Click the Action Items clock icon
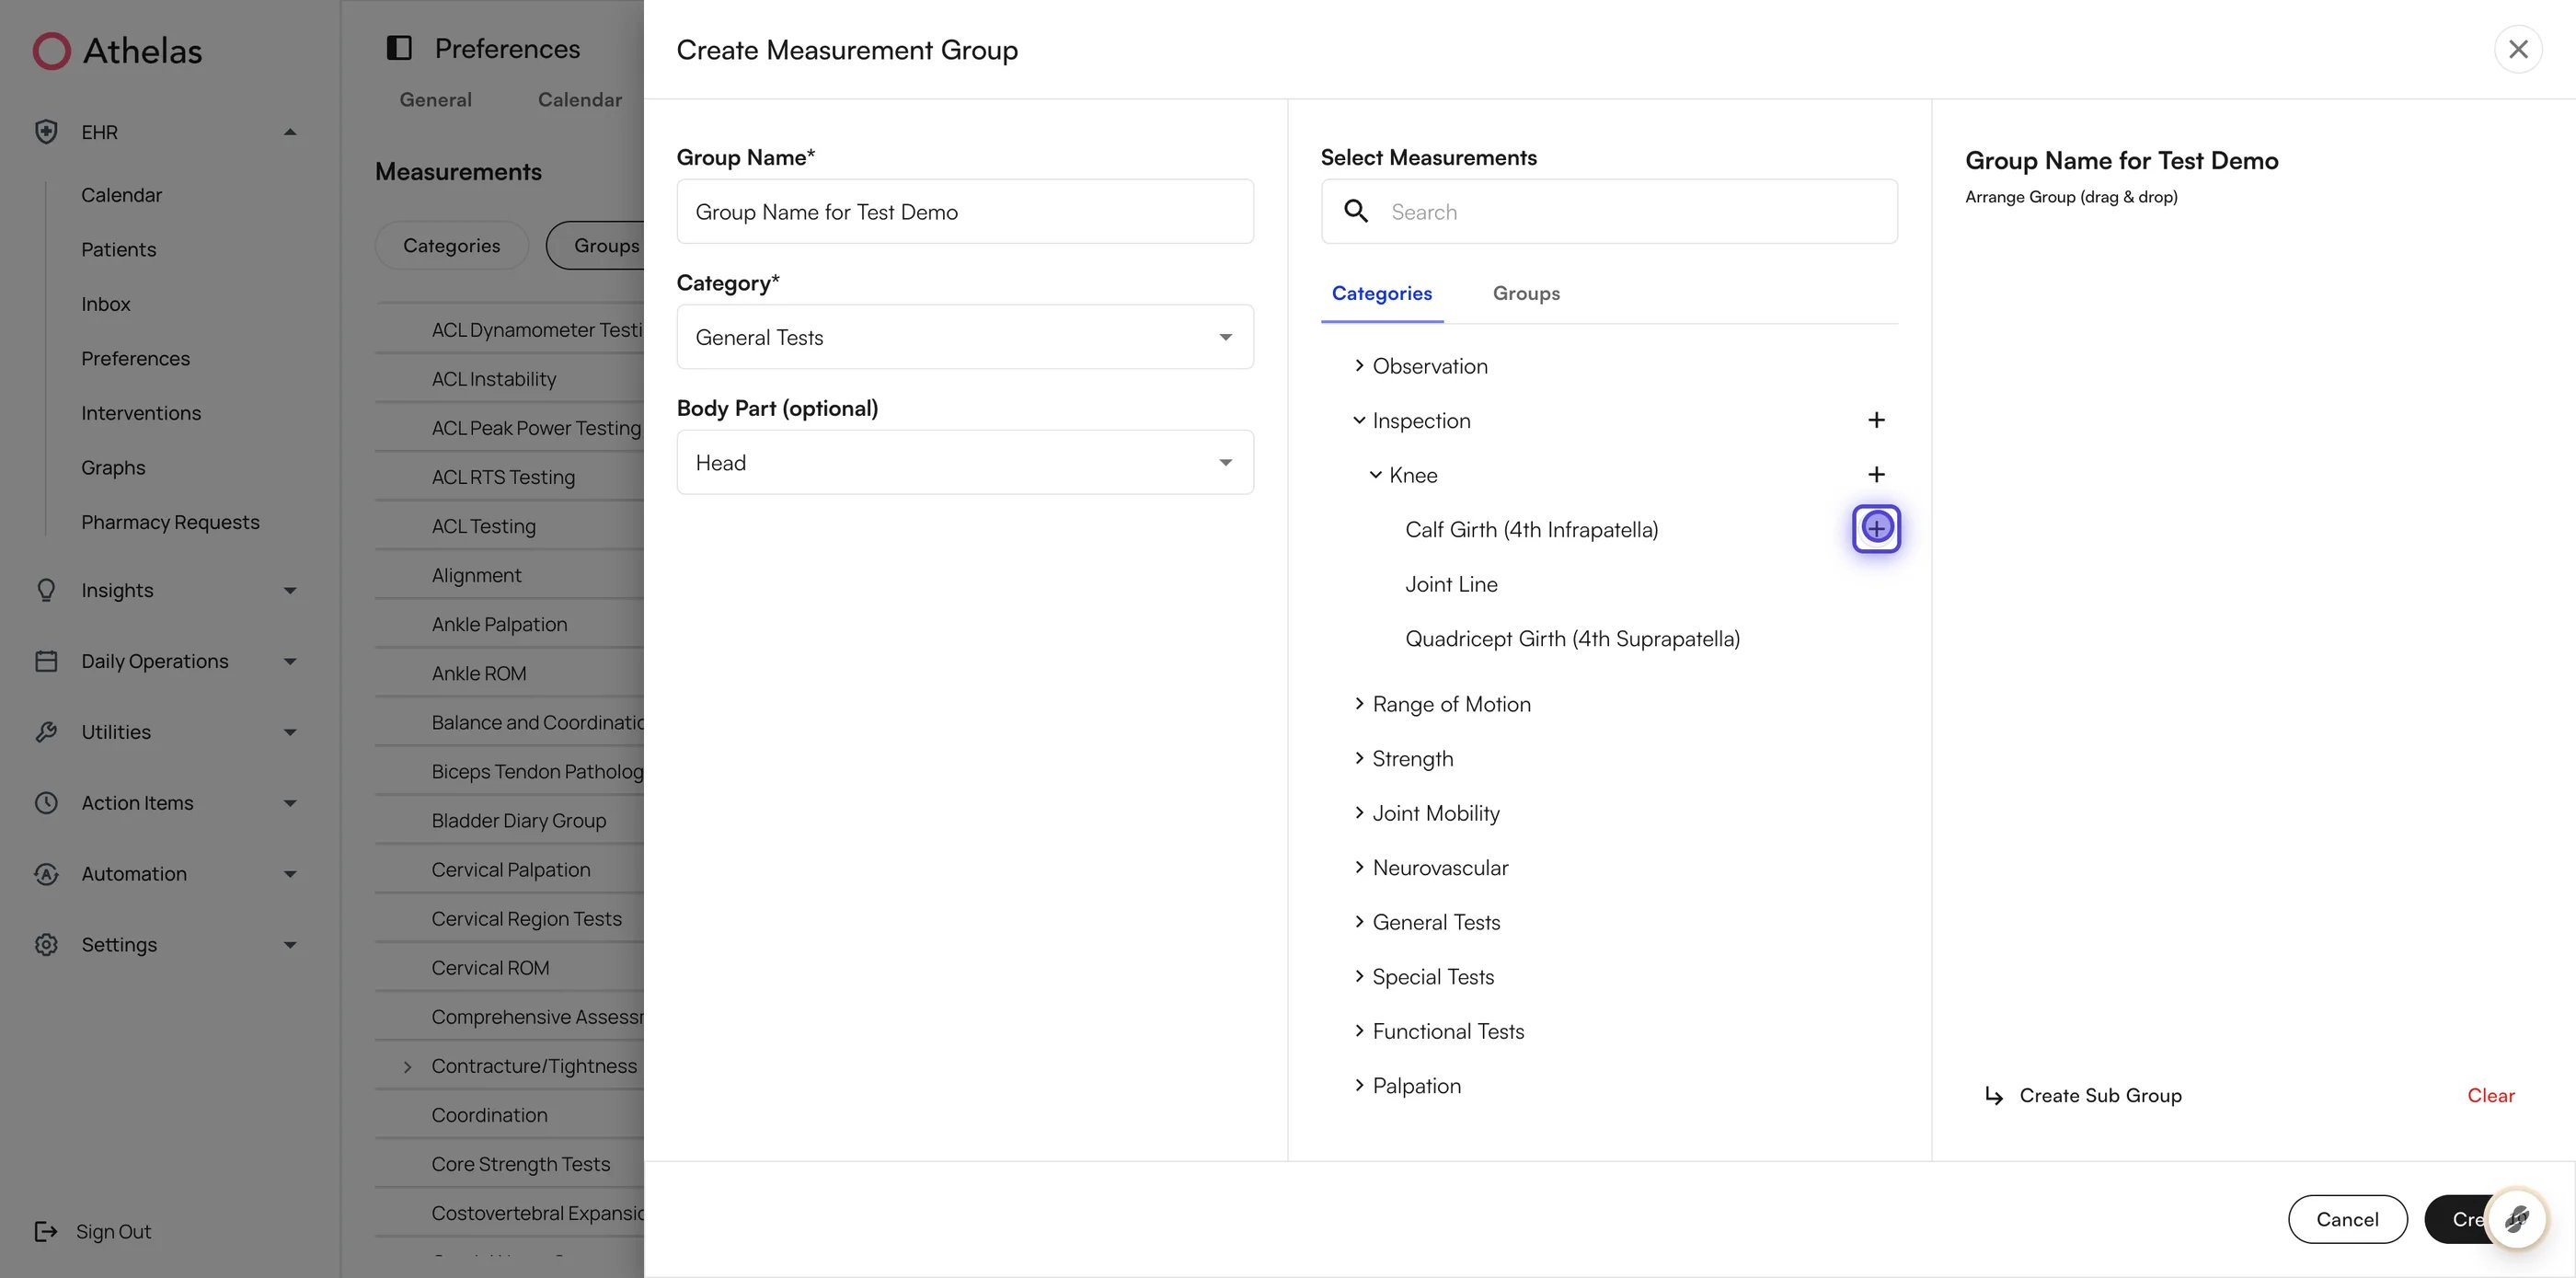The width and height of the screenshot is (2576, 1278). [x=46, y=803]
